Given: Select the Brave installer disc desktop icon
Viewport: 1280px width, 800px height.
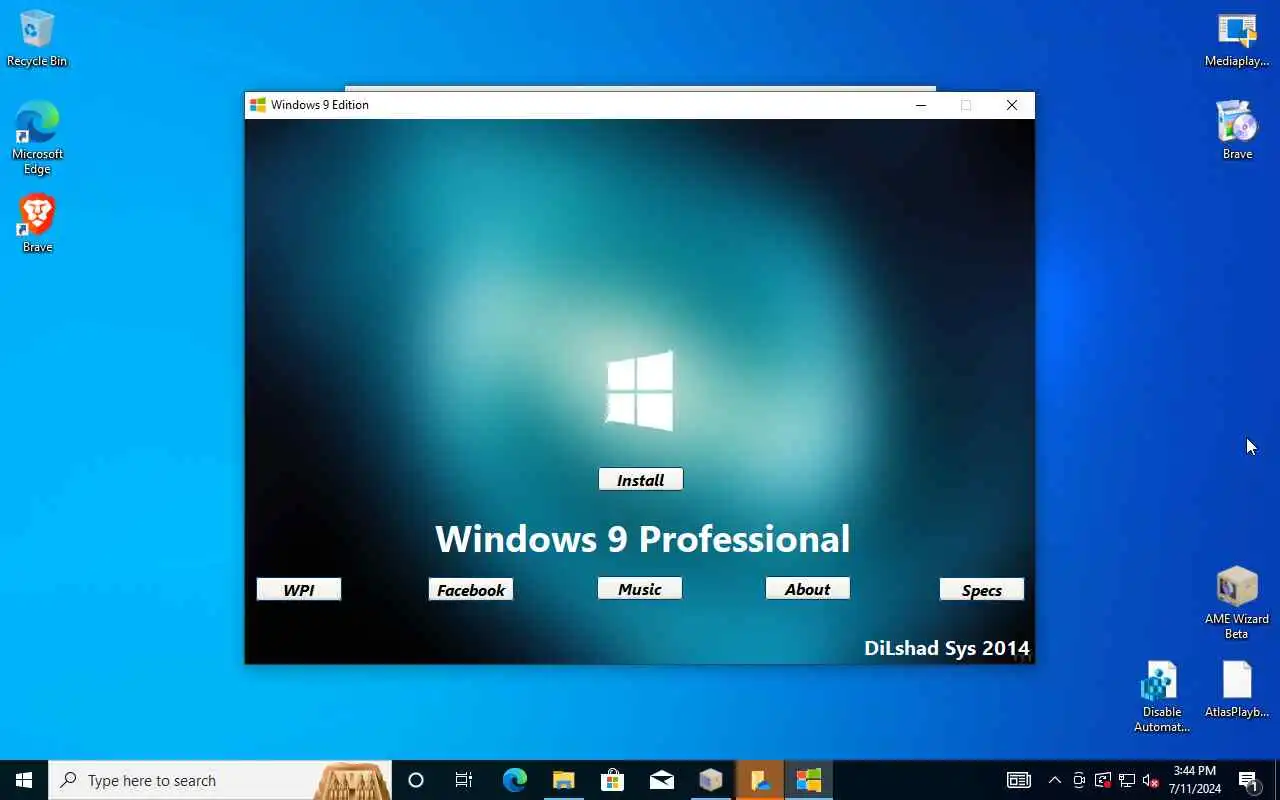Looking at the screenshot, I should [x=1237, y=130].
